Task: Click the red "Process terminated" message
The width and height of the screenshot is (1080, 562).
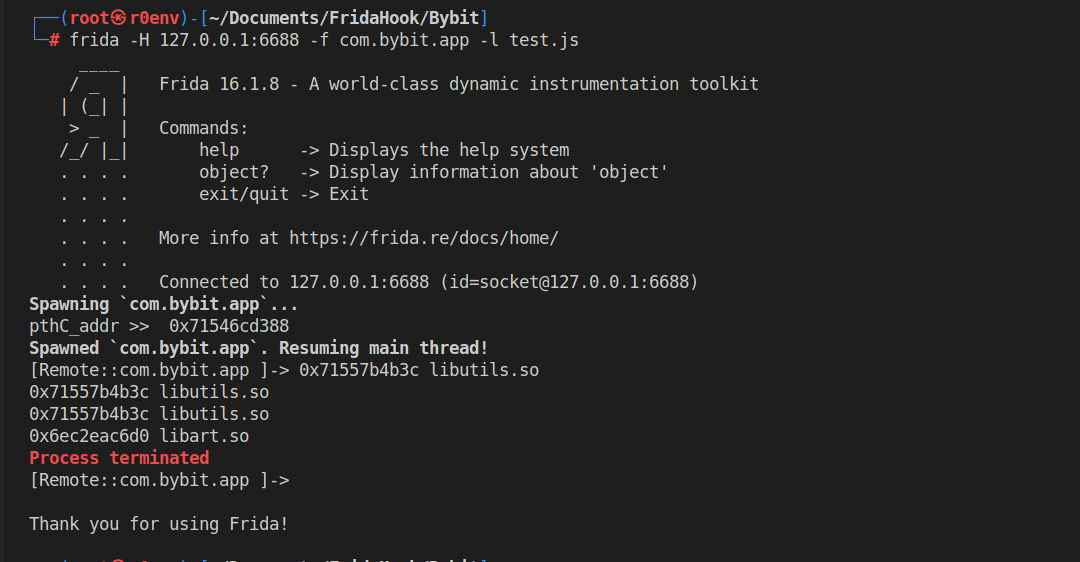Action: pyautogui.click(x=119, y=458)
